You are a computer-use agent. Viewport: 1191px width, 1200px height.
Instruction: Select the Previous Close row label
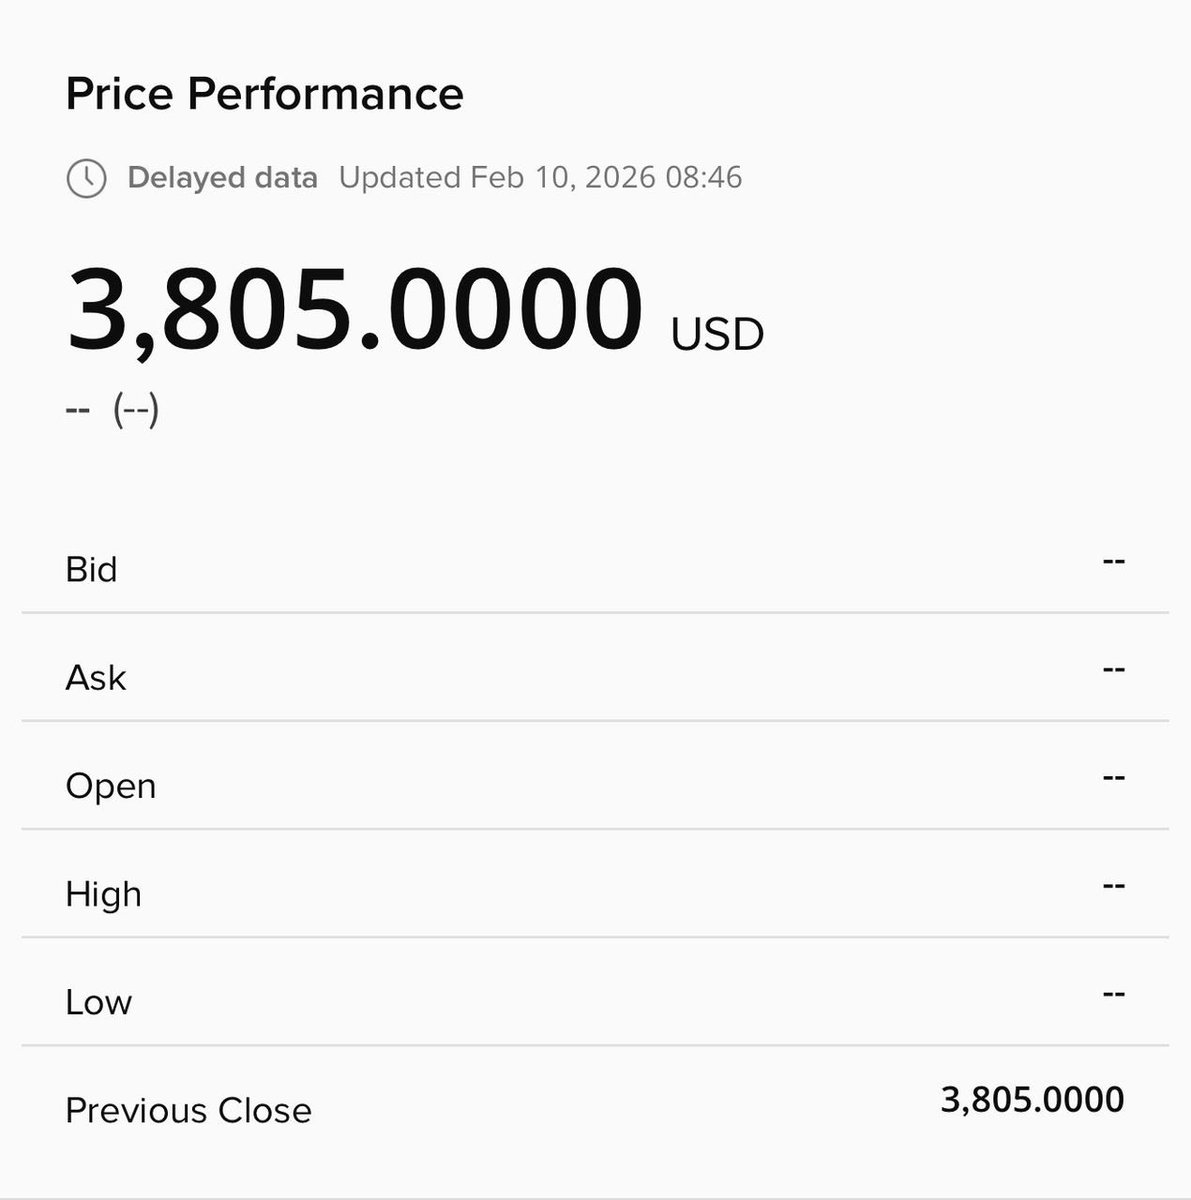188,1110
